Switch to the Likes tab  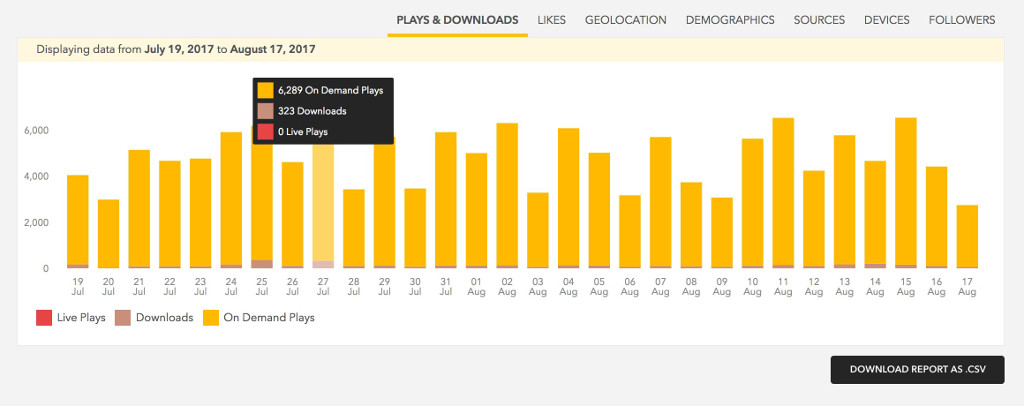click(551, 20)
